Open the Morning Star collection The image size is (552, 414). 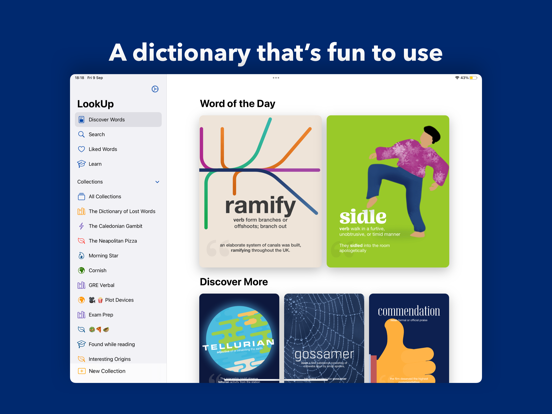point(118,256)
